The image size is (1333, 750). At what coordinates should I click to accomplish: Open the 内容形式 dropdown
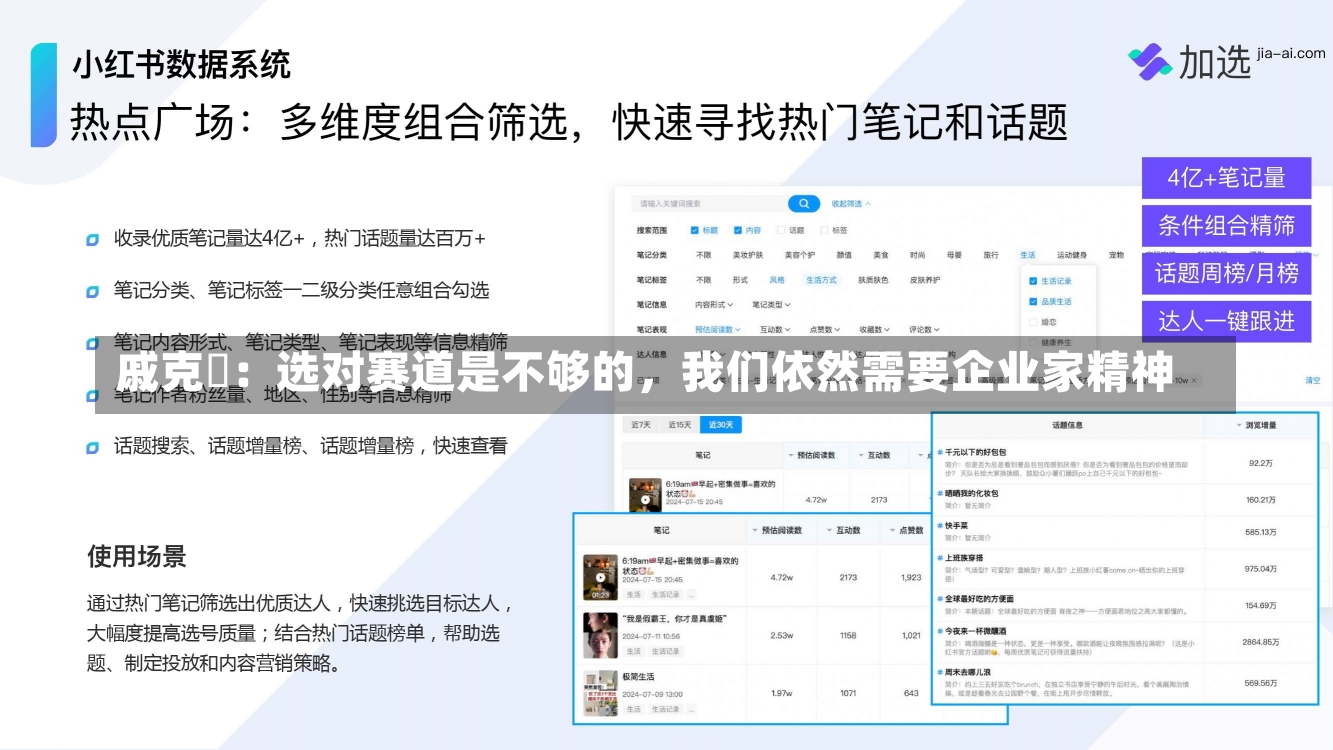coord(714,304)
